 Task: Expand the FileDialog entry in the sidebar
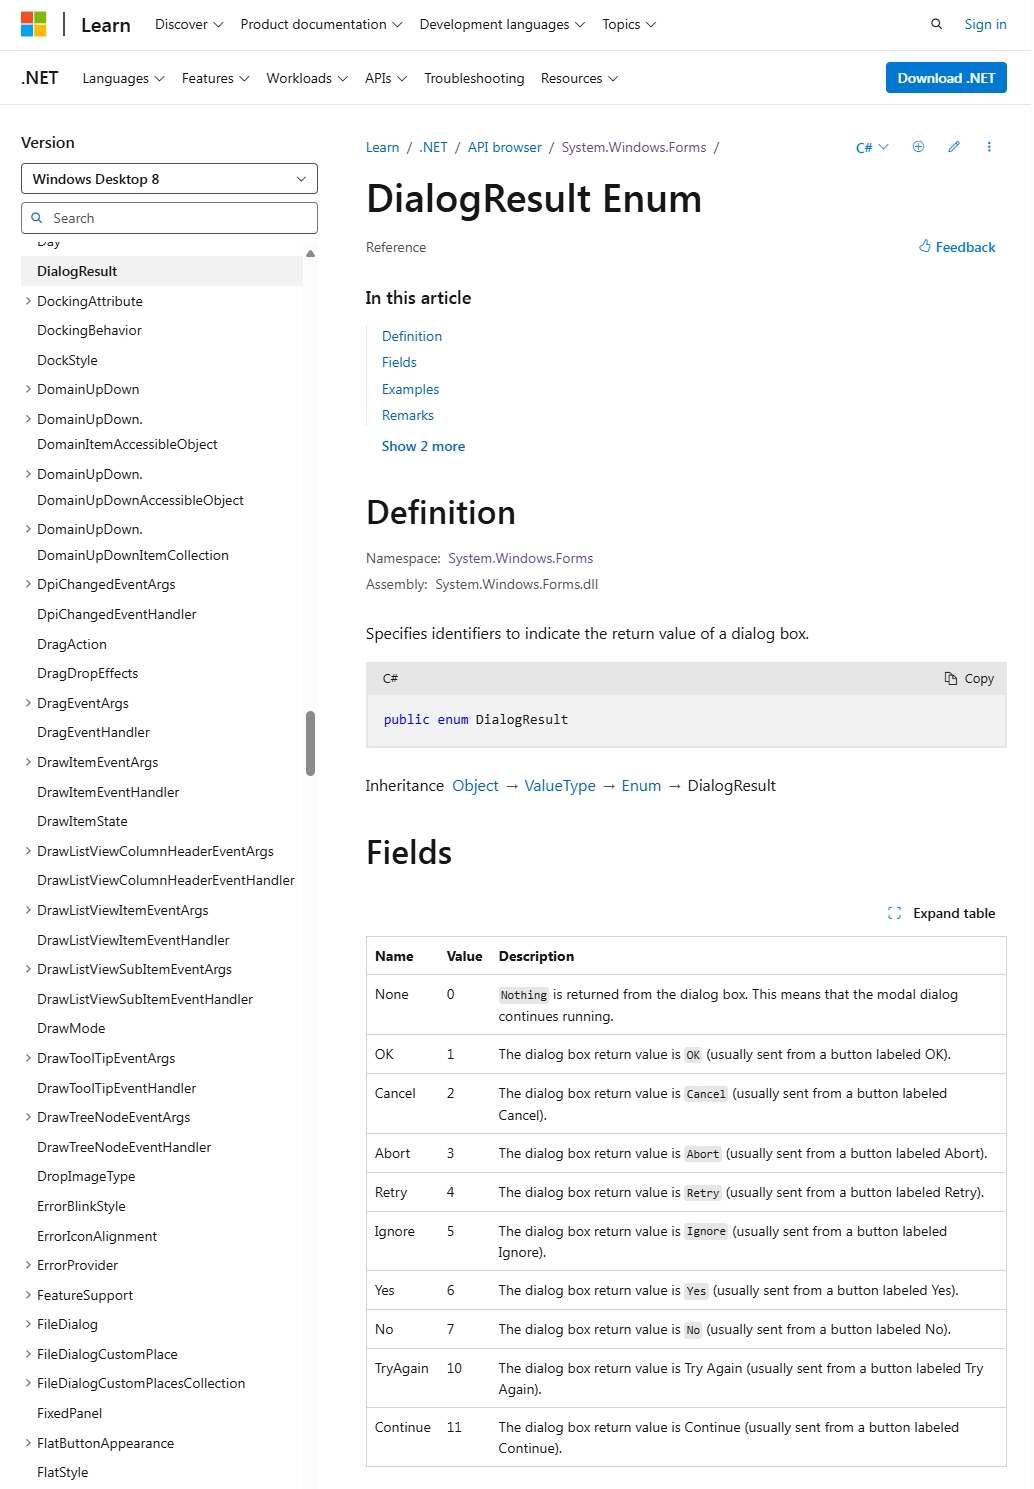(x=27, y=1324)
